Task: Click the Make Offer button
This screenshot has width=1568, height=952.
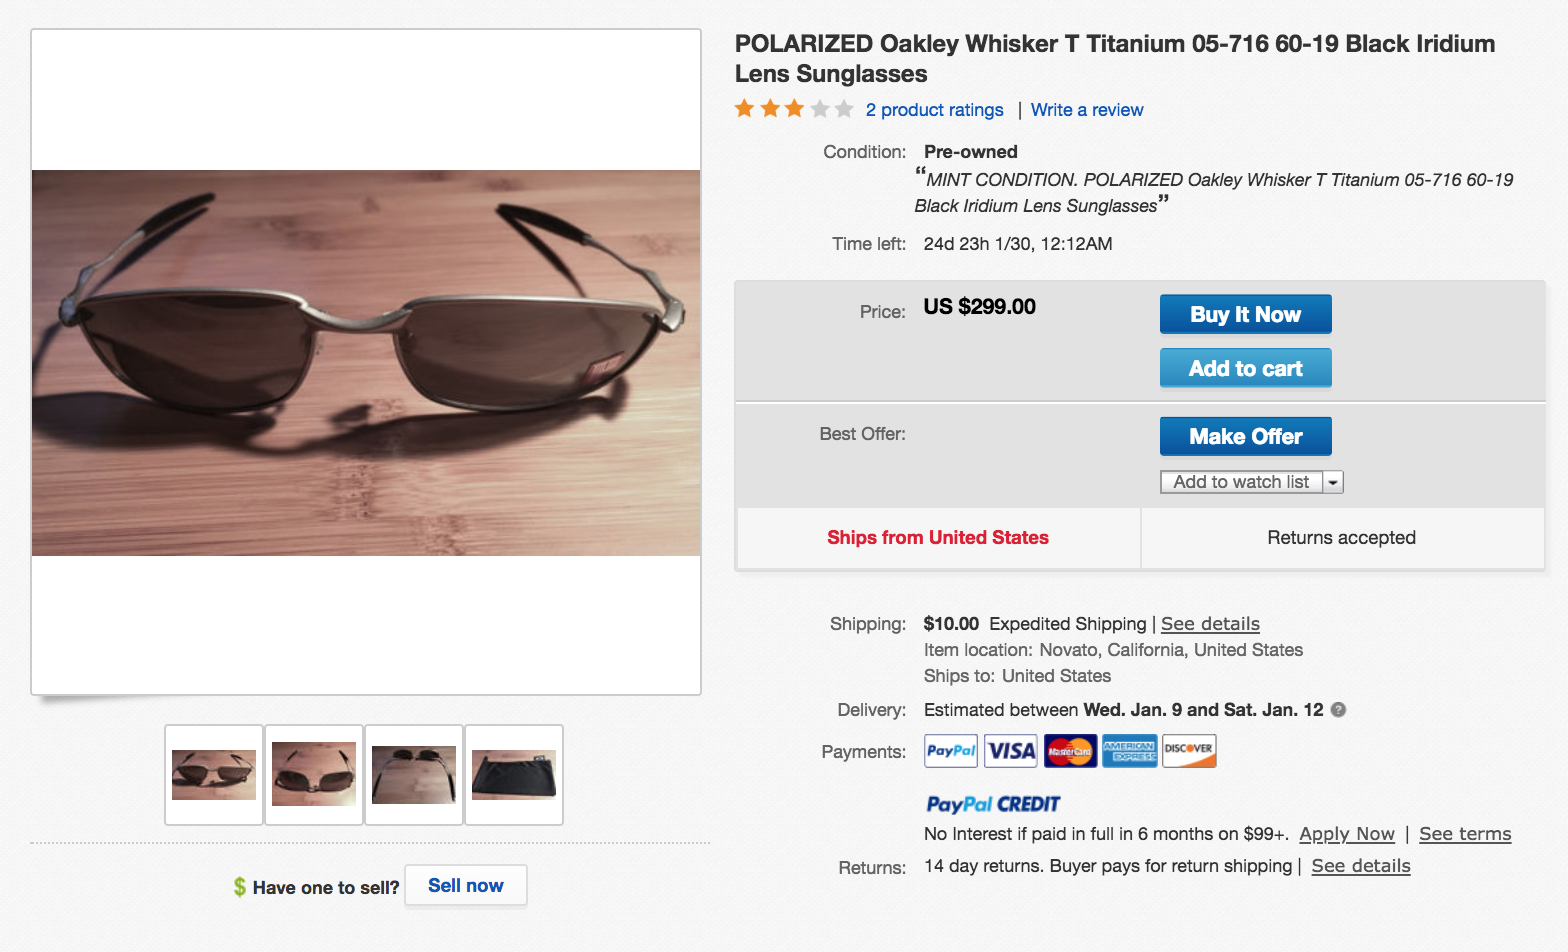Action: pos(1245,436)
